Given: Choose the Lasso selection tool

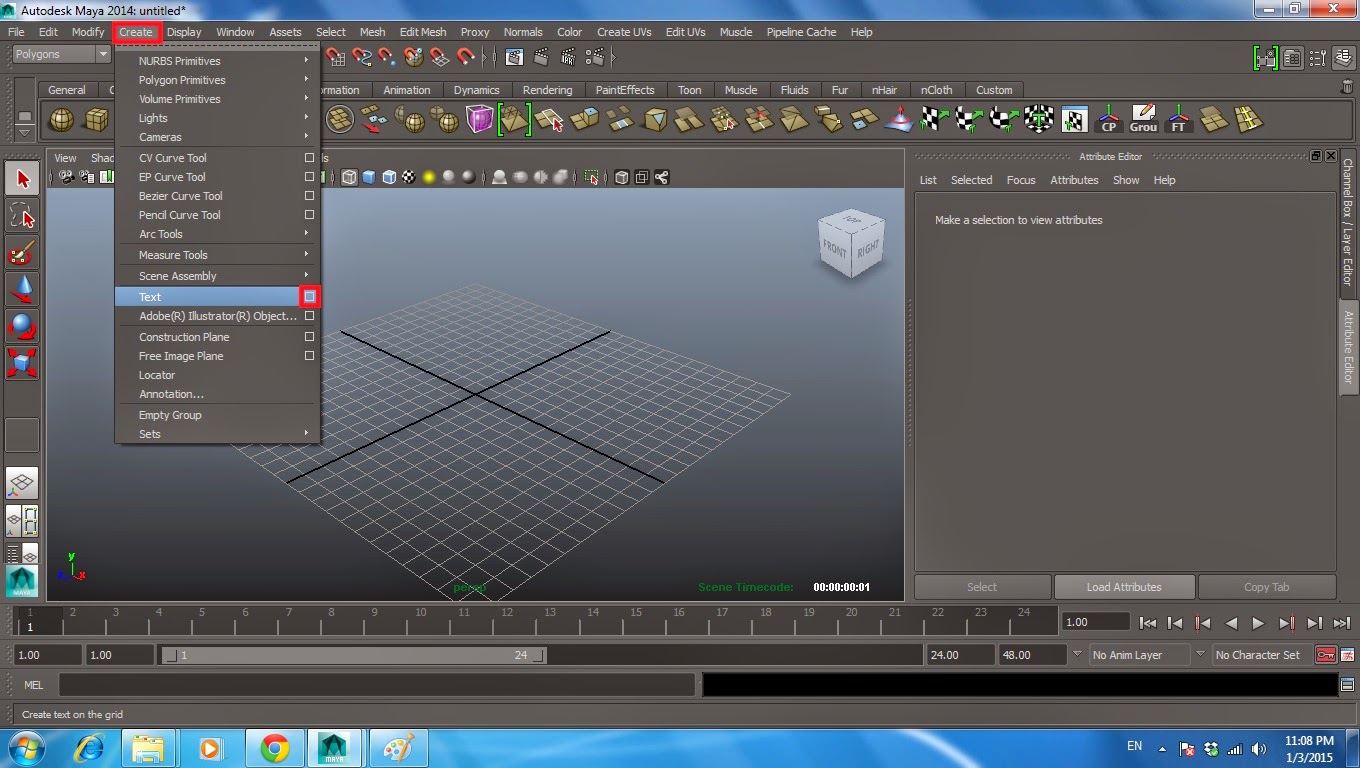Looking at the screenshot, I should [22, 216].
